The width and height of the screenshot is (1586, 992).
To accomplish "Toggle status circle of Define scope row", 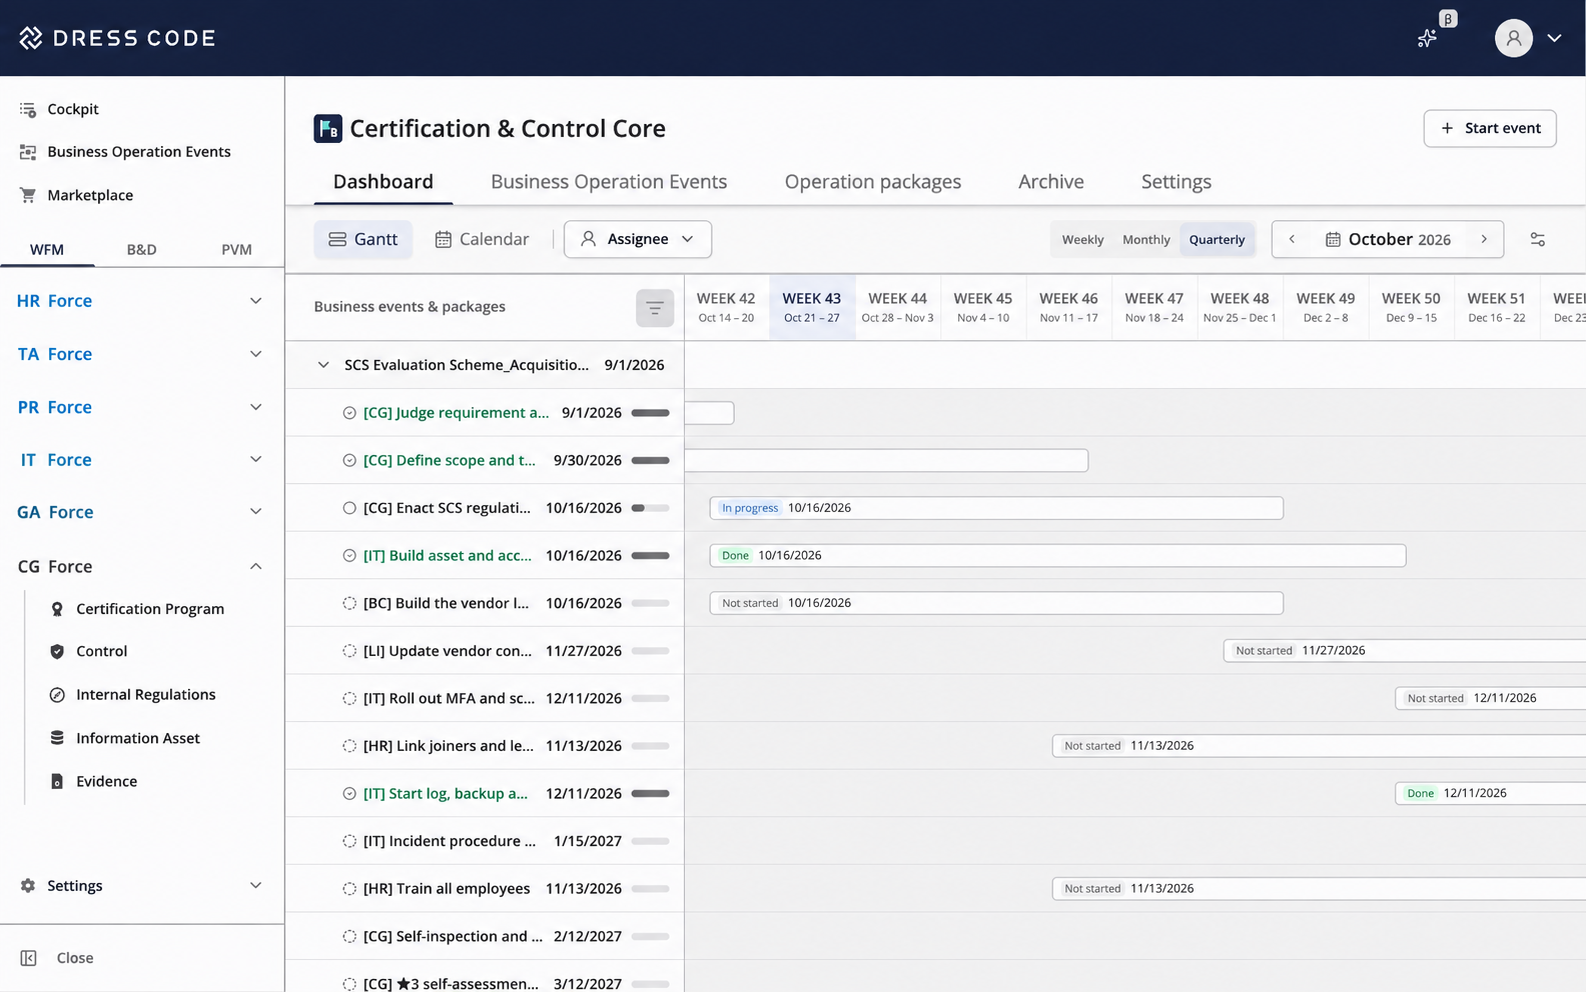I will click(x=349, y=461).
